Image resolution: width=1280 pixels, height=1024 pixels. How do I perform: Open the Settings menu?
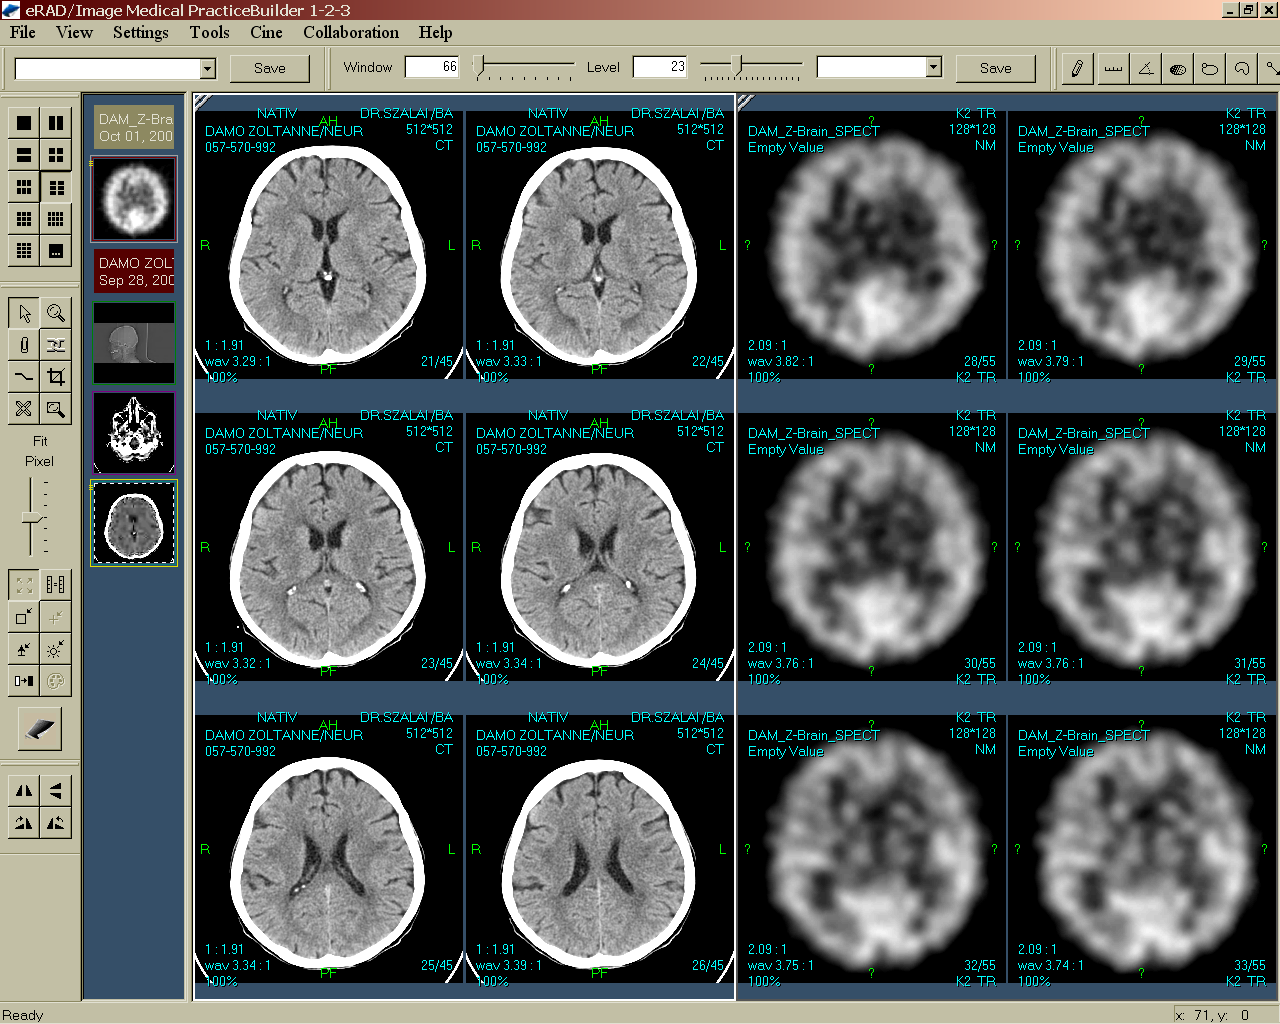[x=141, y=32]
